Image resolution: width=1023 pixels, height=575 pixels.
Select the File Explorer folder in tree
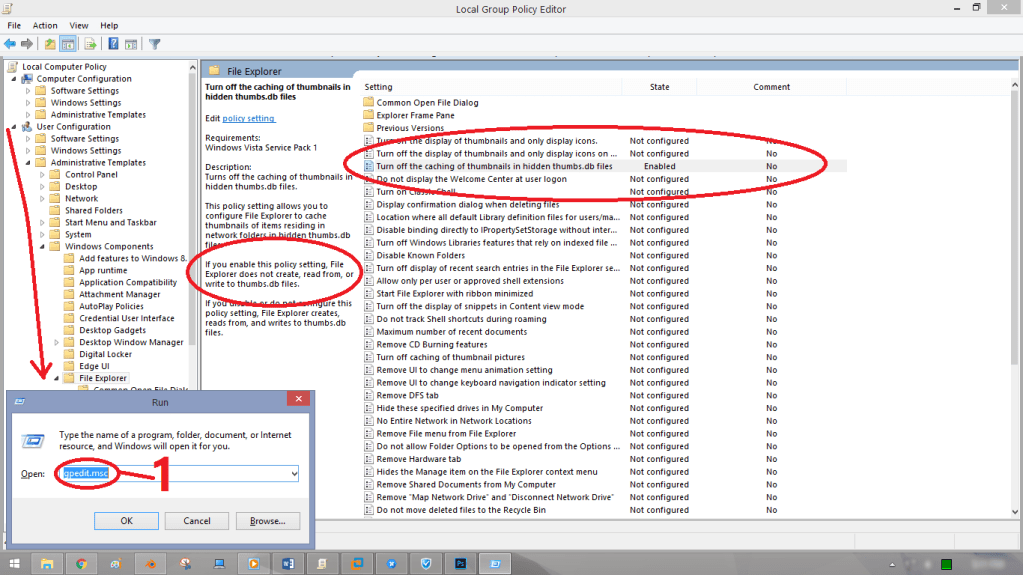click(102, 378)
